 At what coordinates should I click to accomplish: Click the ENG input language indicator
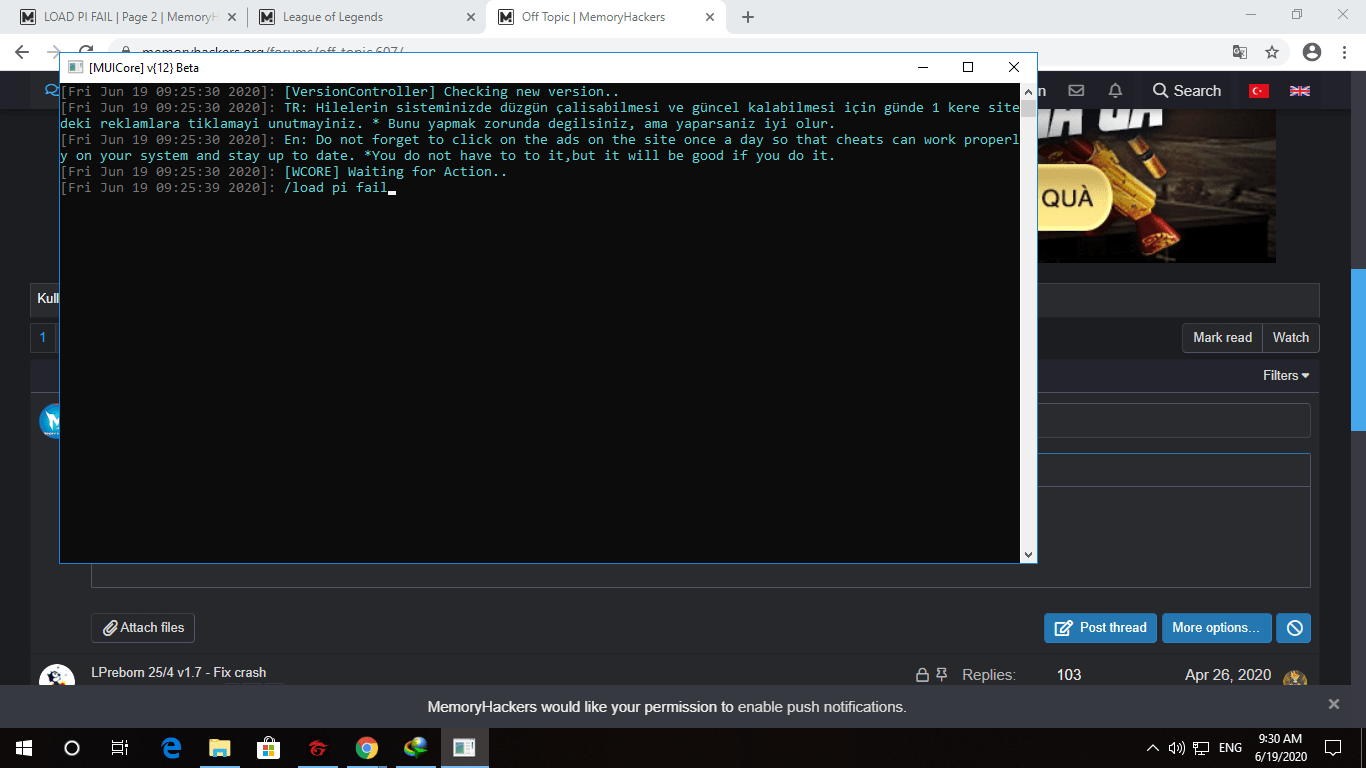pos(1230,748)
